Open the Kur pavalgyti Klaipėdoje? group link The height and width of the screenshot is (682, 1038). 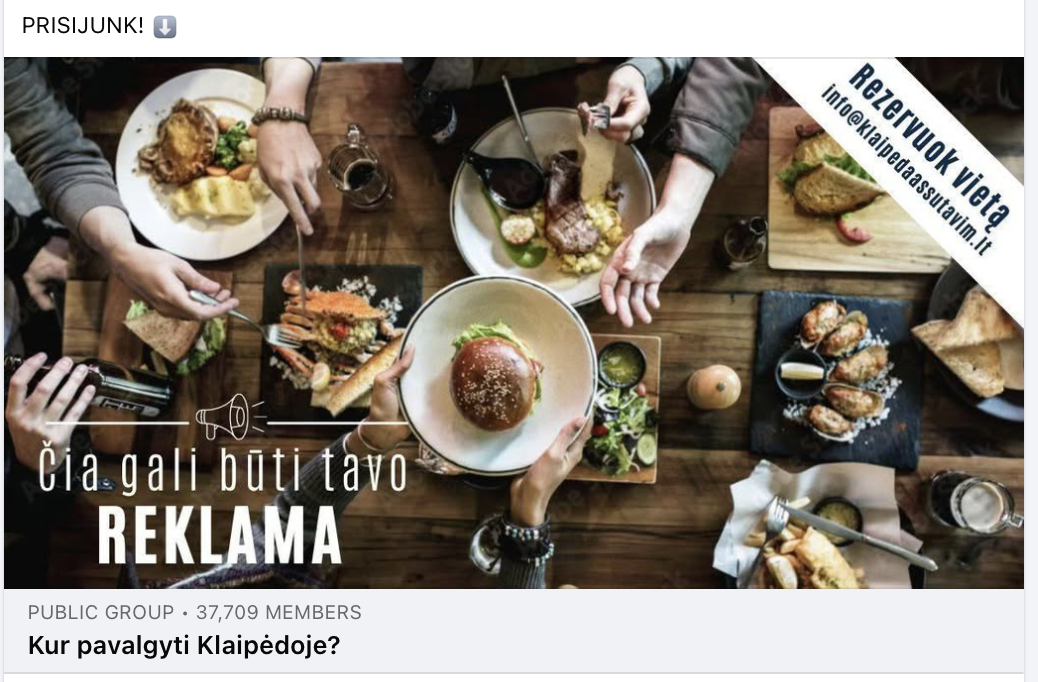(184, 645)
